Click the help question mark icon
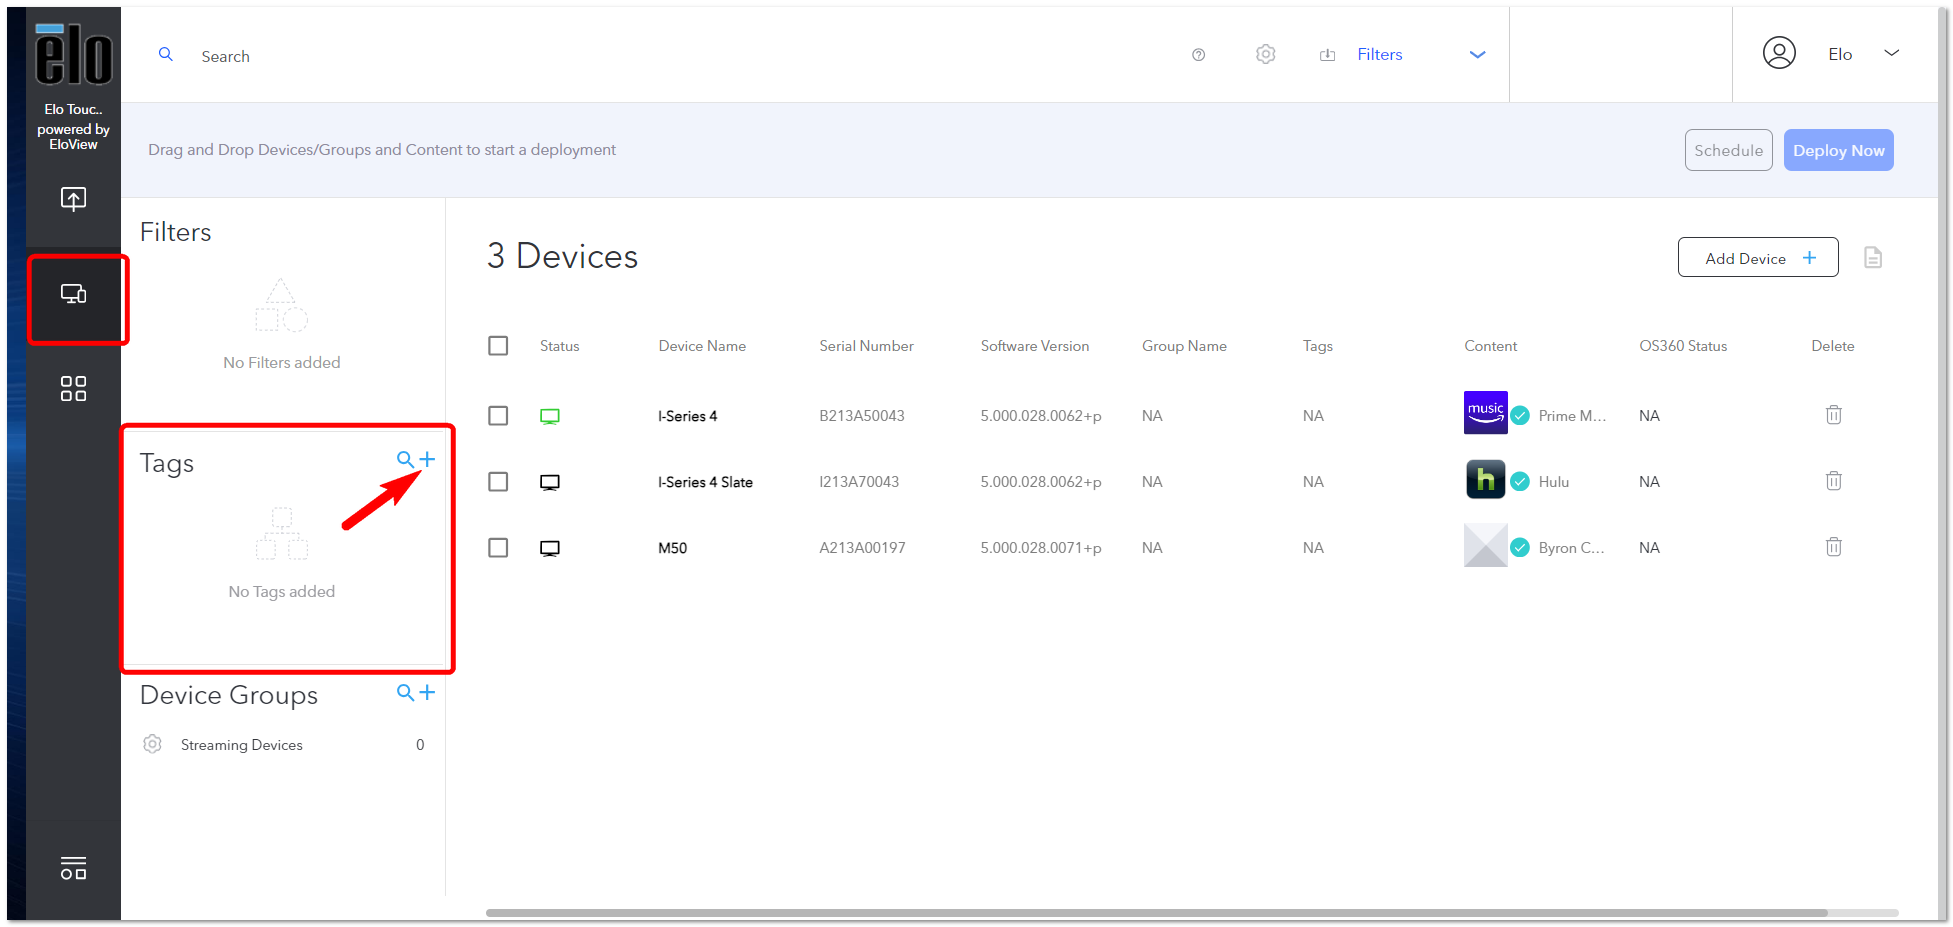 pyautogui.click(x=1198, y=55)
